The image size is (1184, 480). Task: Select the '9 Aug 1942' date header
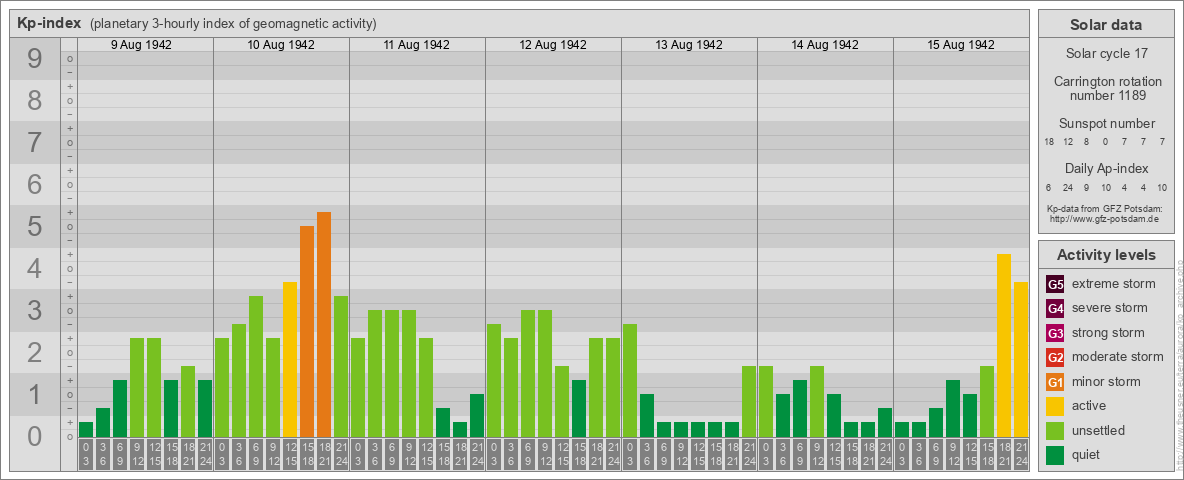tap(141, 45)
